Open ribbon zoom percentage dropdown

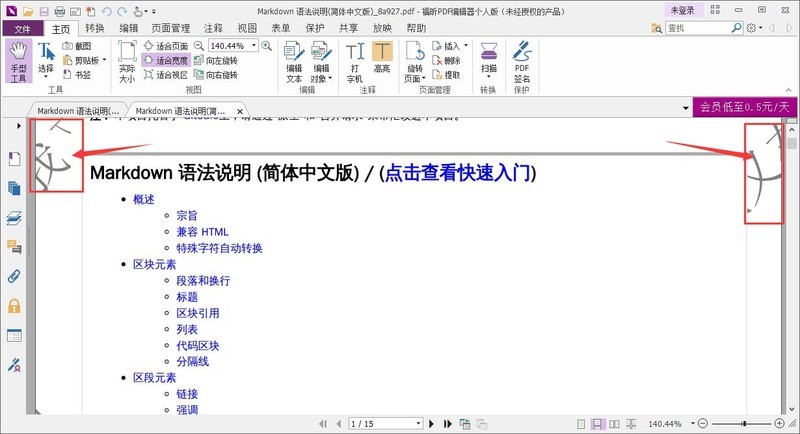[x=254, y=46]
